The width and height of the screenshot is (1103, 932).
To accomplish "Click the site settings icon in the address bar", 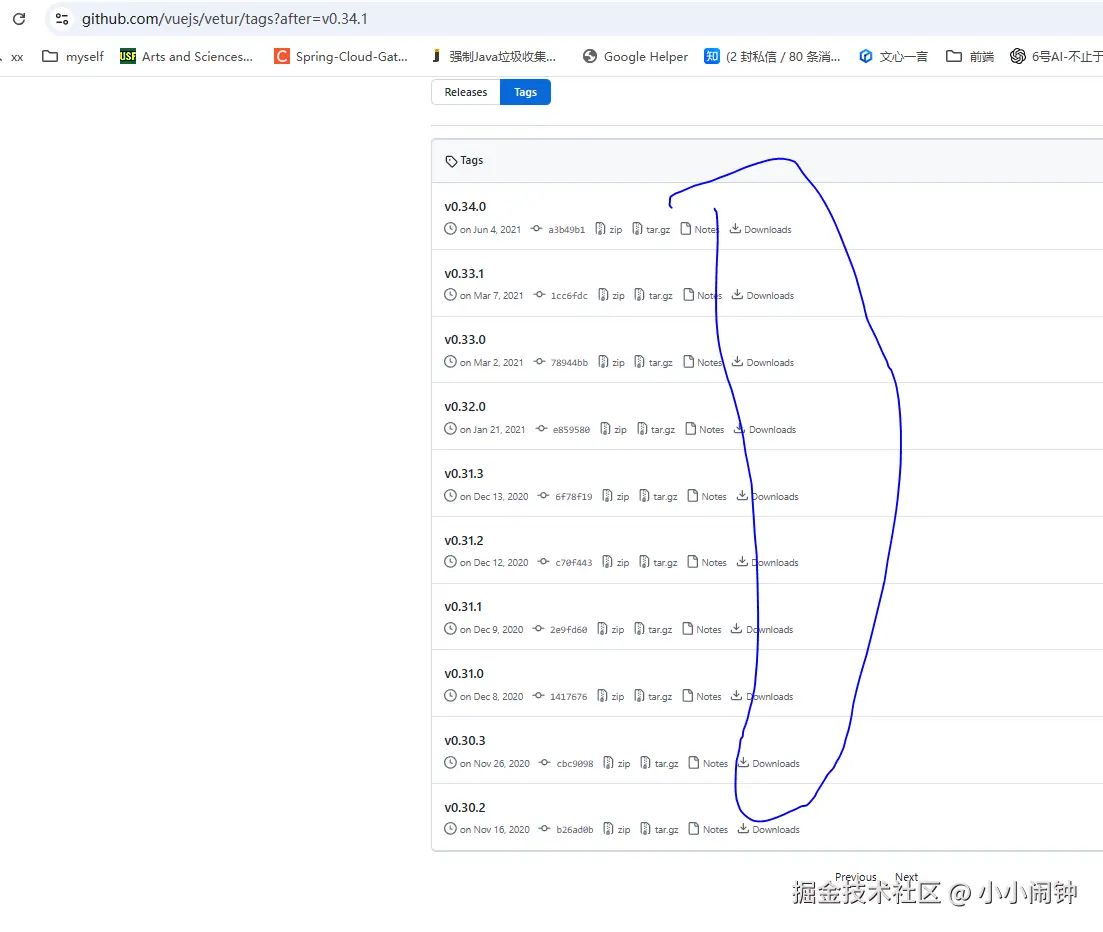I will (x=60, y=18).
